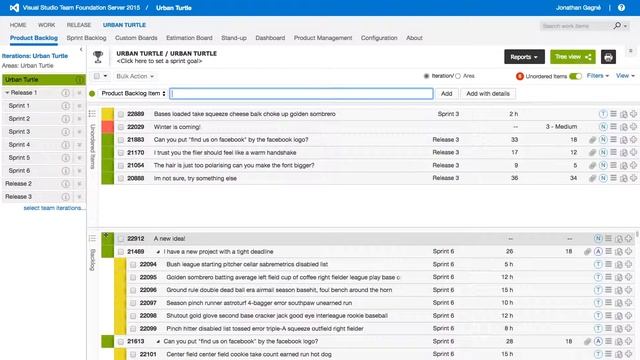Open the Filters dropdown
This screenshot has width=640, height=360.
coord(598,76)
